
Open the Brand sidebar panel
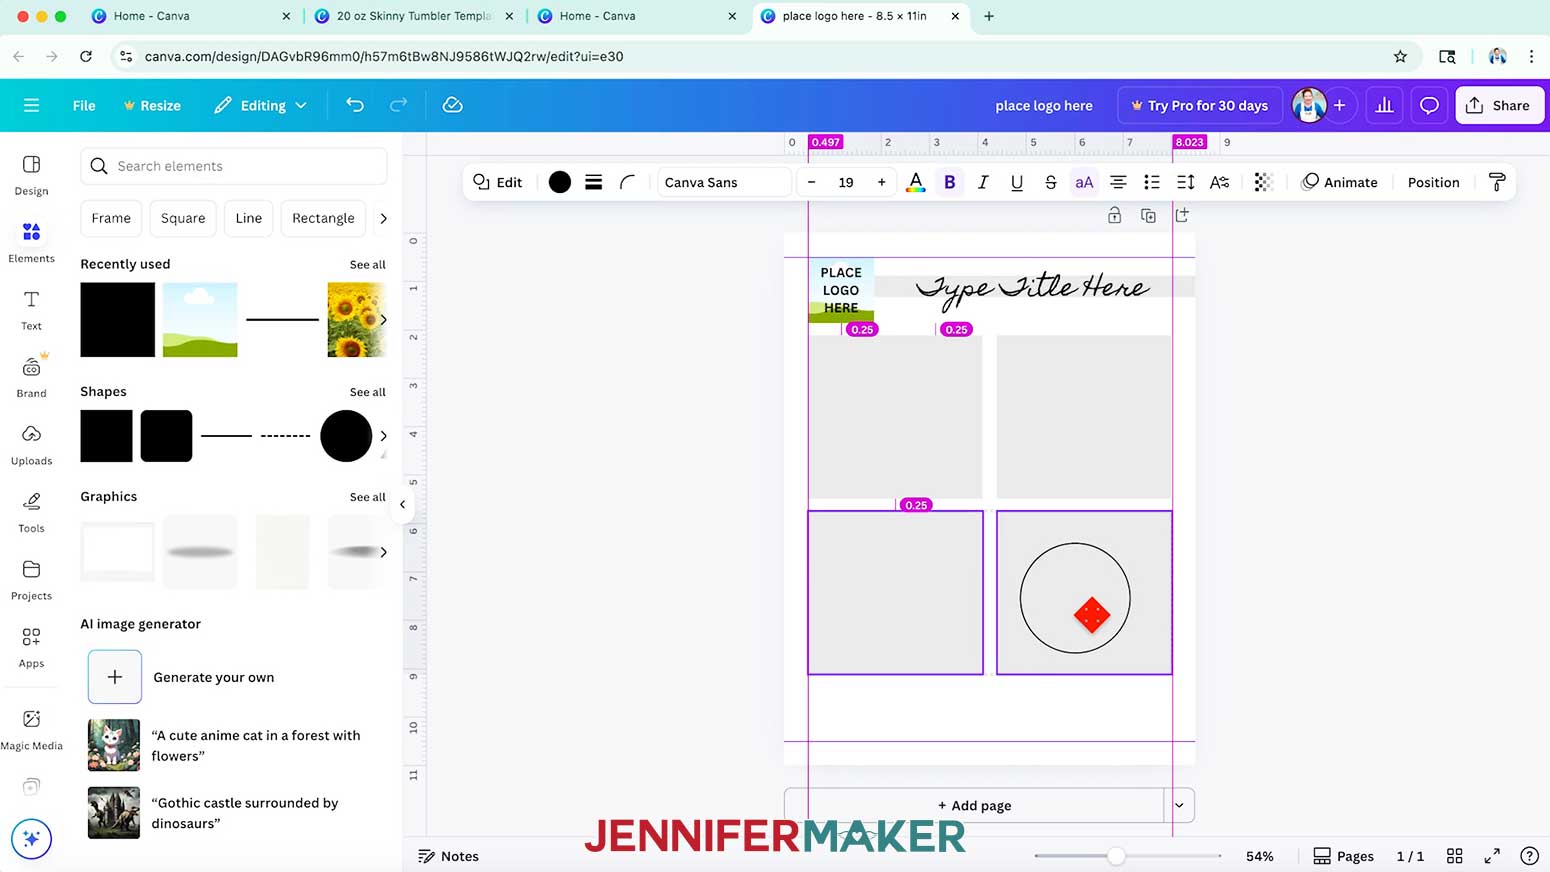pos(31,377)
